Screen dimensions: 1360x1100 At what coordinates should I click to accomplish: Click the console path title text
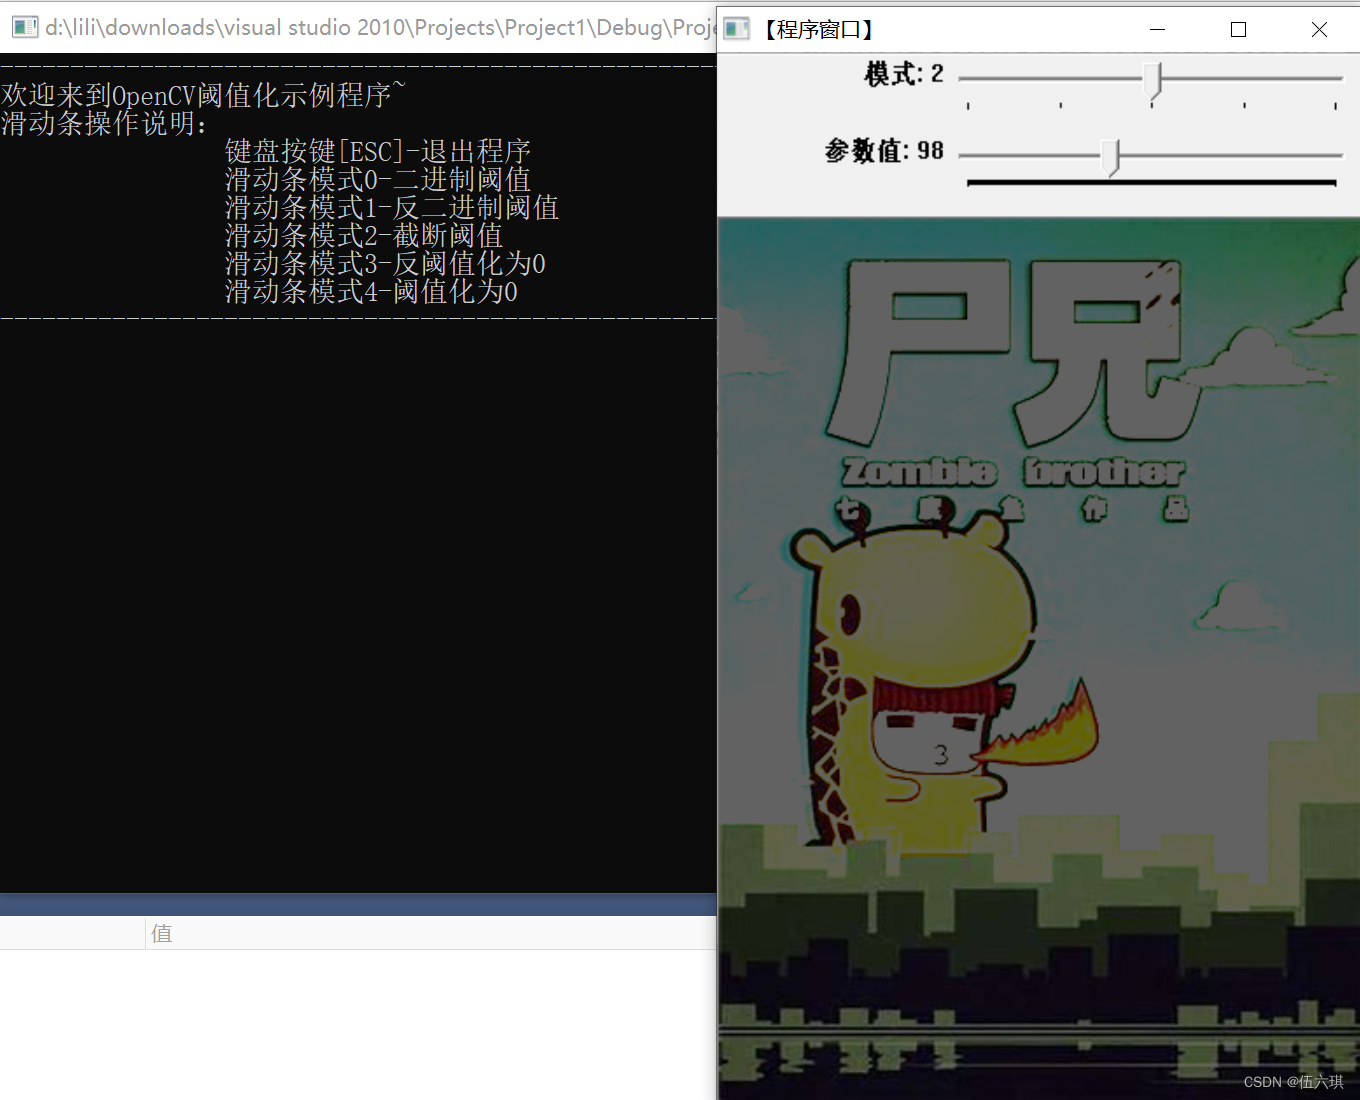pyautogui.click(x=380, y=27)
